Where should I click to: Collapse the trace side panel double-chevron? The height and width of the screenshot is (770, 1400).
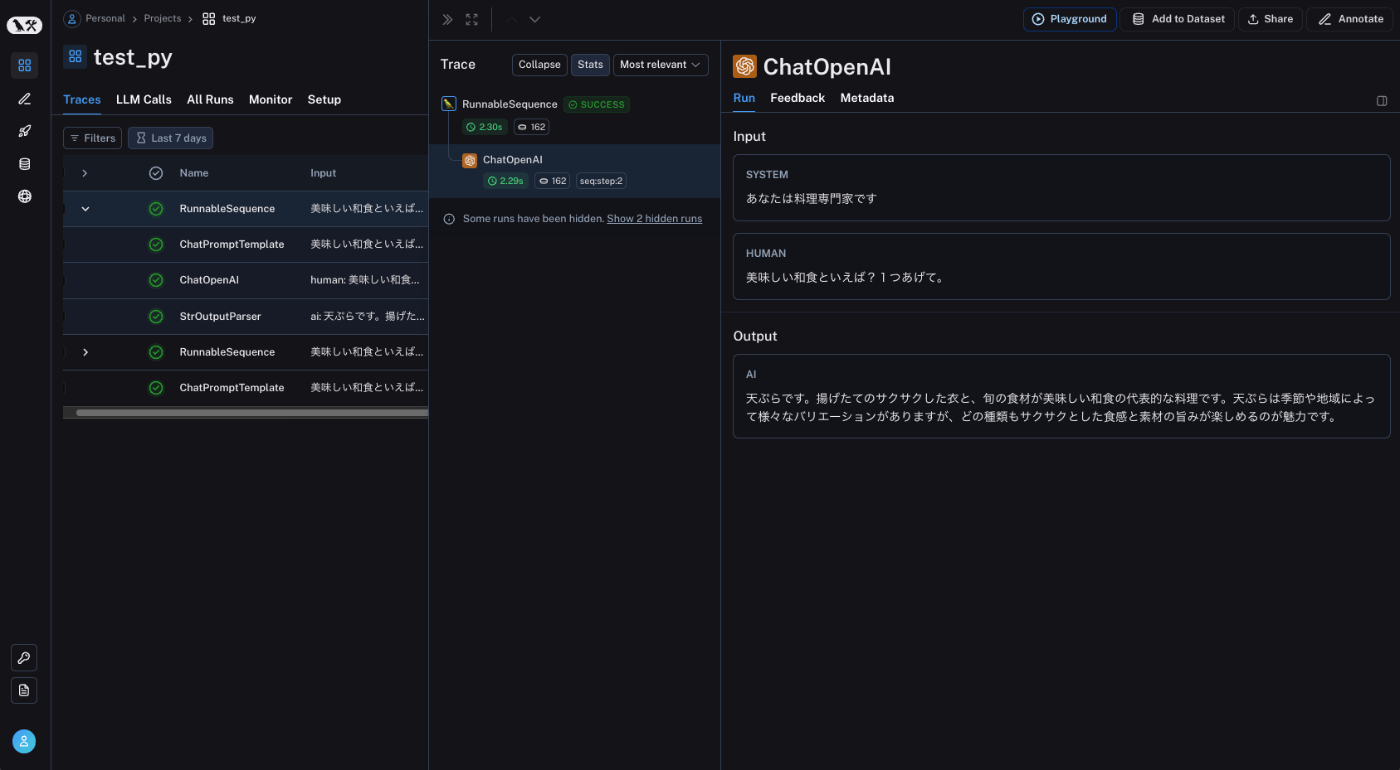pyautogui.click(x=447, y=19)
